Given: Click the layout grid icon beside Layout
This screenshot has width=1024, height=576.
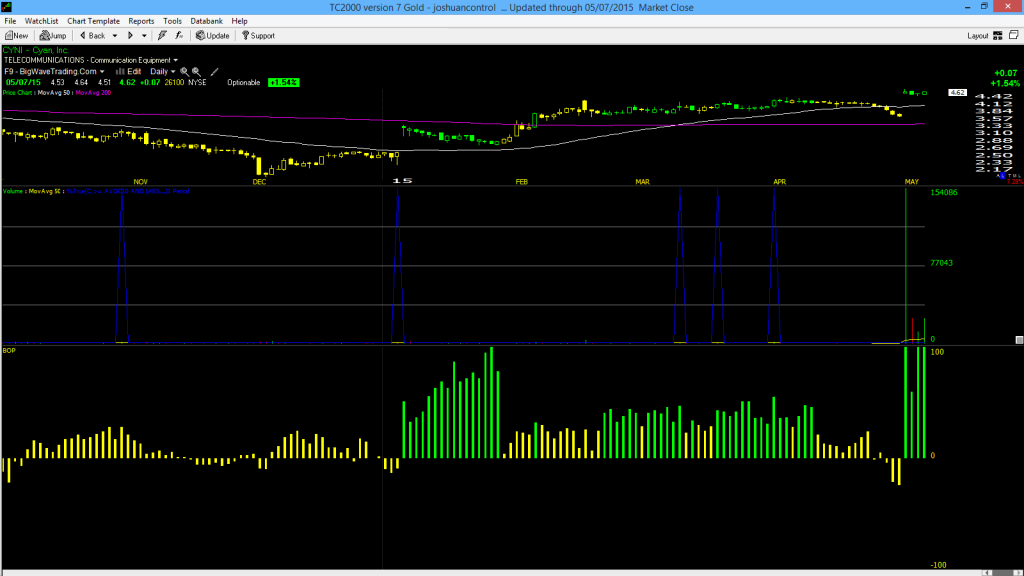Looking at the screenshot, I should click(x=998, y=36).
